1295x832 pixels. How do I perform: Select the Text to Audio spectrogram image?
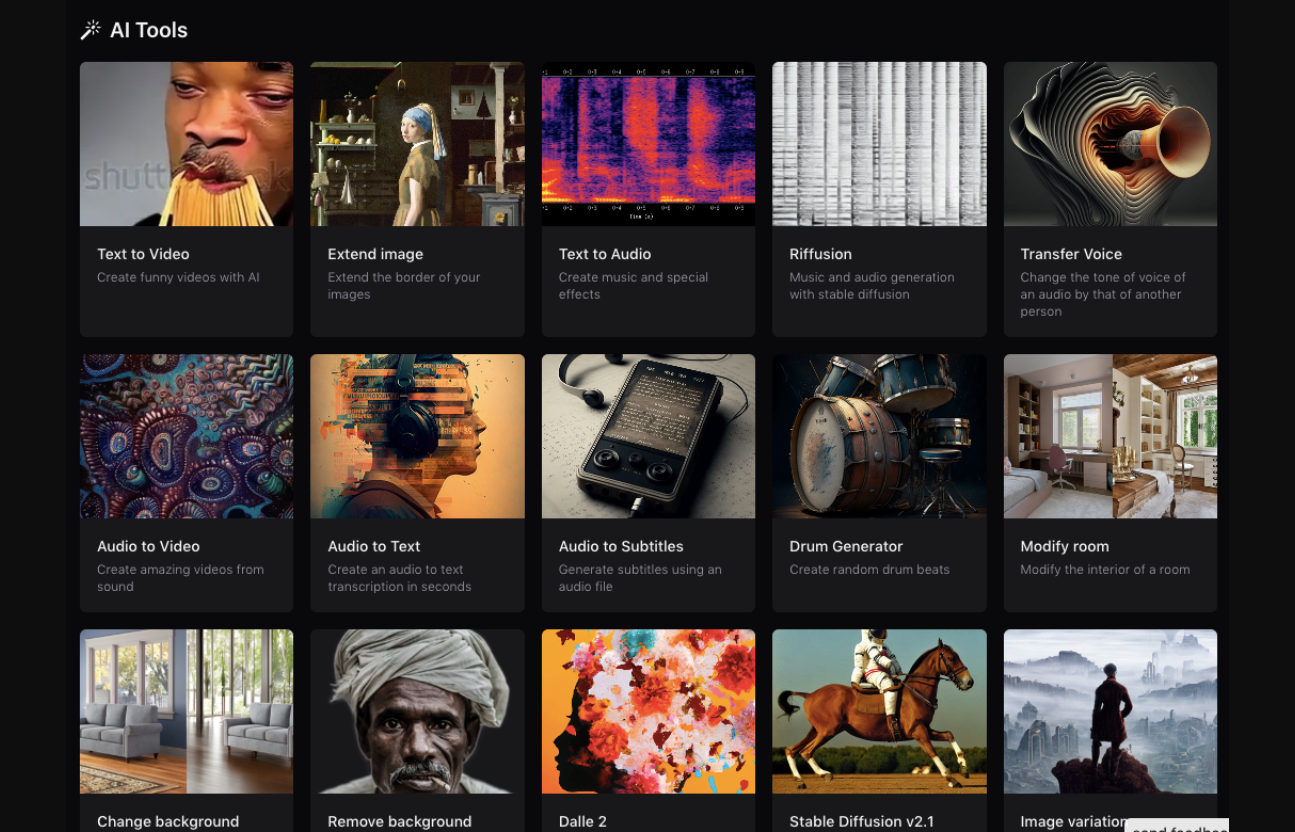click(648, 144)
